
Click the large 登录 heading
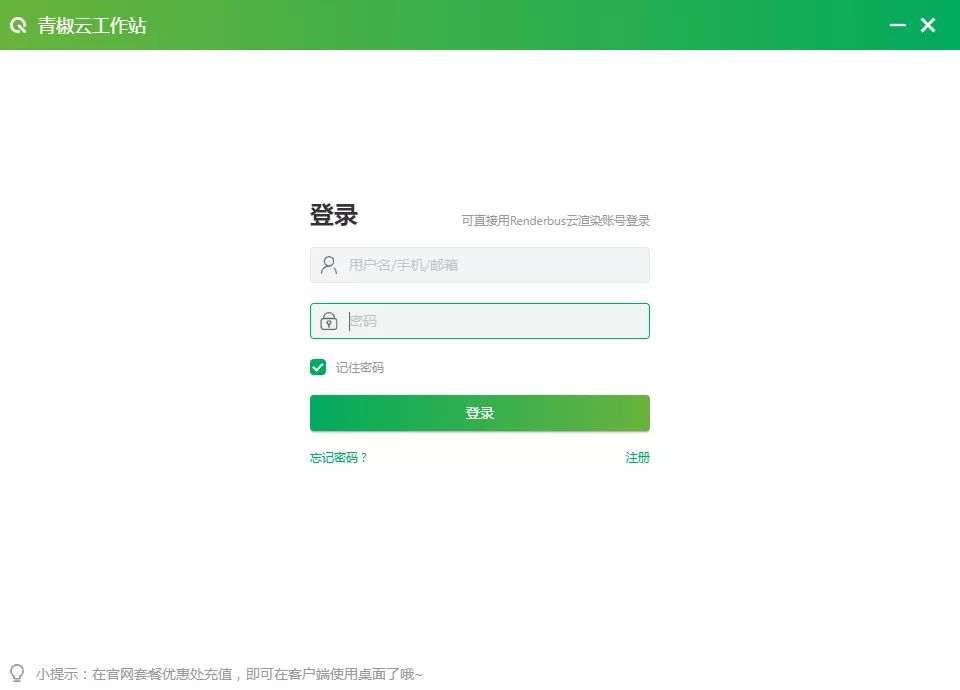point(334,215)
